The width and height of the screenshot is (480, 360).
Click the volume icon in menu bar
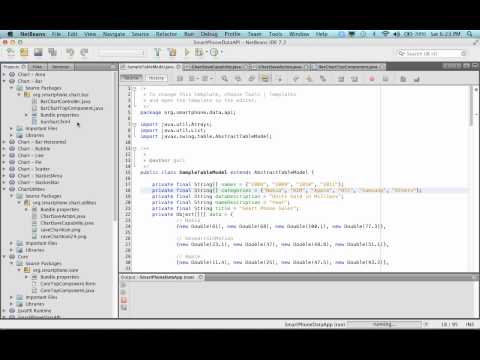tap(396, 34)
